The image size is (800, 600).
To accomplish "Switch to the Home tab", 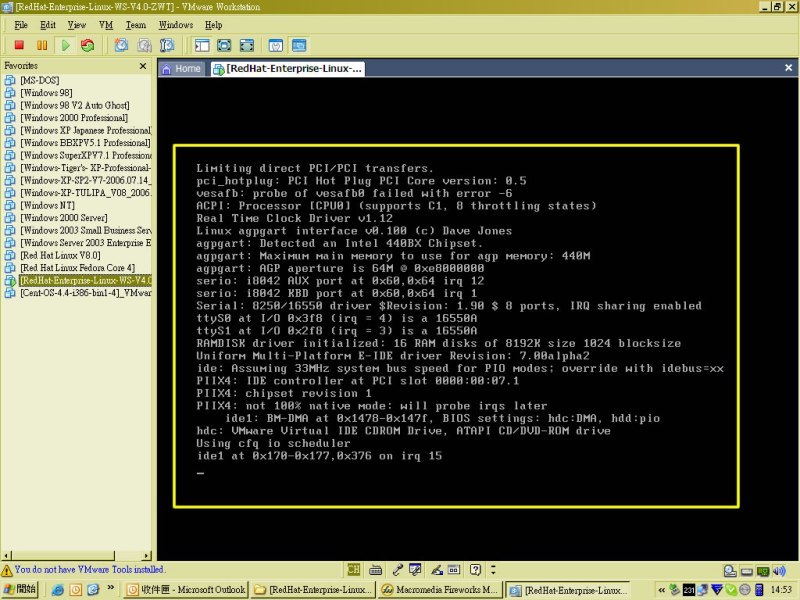I will click(x=182, y=69).
